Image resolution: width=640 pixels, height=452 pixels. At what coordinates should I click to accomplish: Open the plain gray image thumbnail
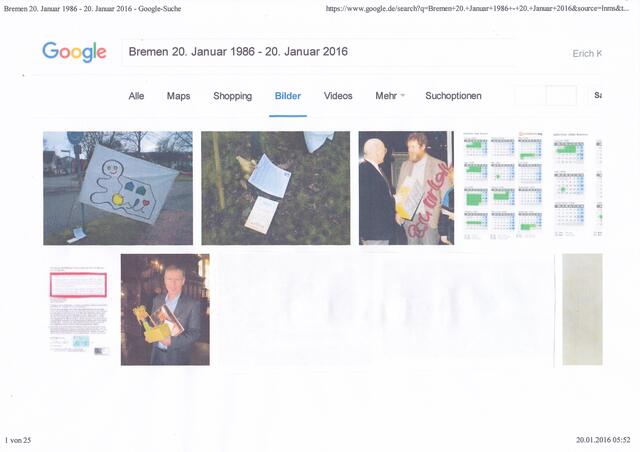[582, 309]
